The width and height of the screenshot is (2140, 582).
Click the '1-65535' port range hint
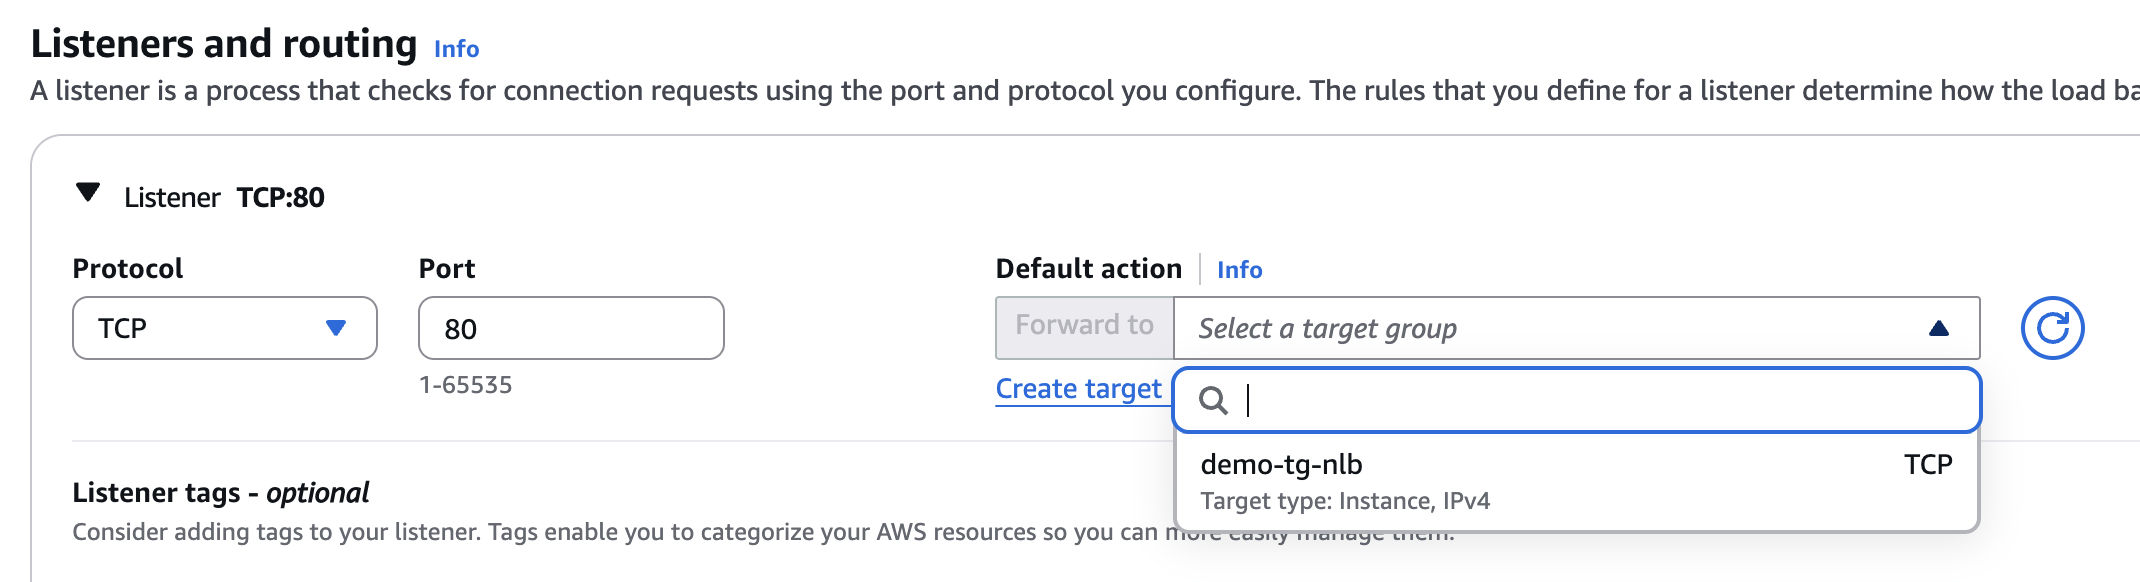coord(465,385)
